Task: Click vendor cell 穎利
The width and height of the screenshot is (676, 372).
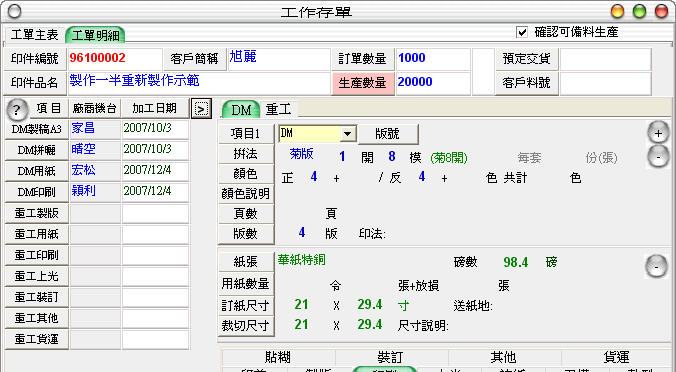Action: (95, 192)
